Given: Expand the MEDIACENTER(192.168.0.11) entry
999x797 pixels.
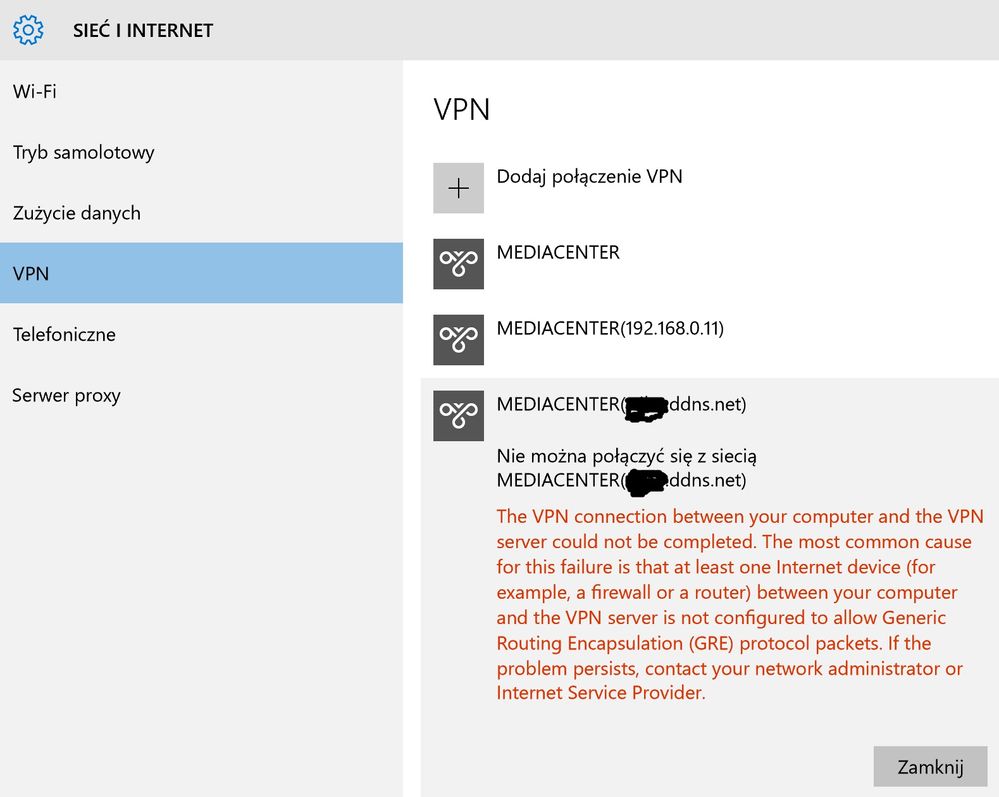Looking at the screenshot, I should pos(611,328).
